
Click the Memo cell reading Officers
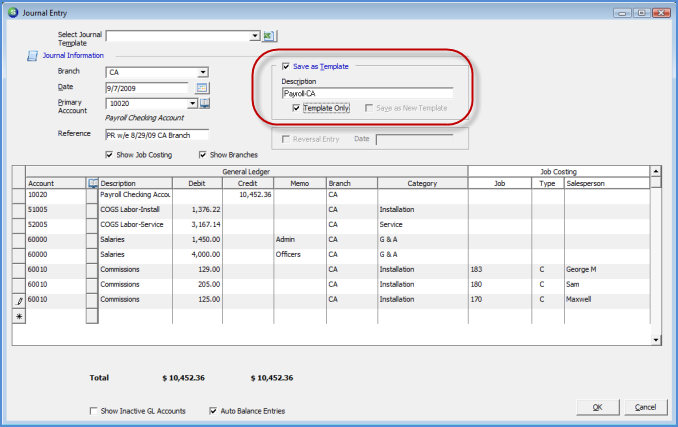(x=300, y=255)
